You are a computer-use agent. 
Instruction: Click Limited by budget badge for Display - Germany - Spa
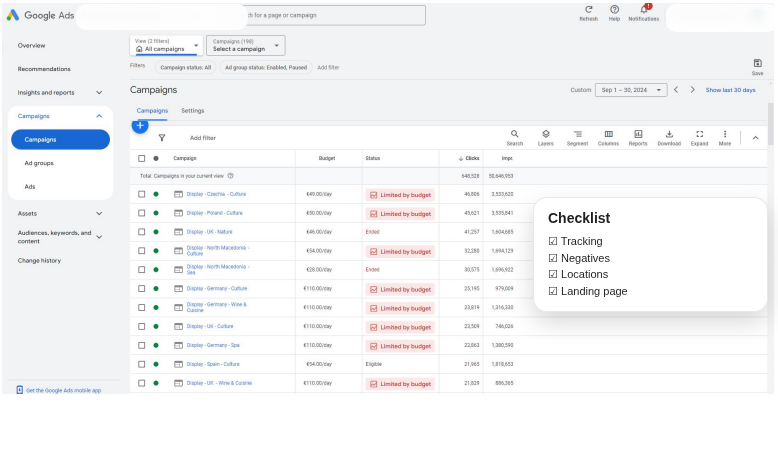[x=400, y=346]
